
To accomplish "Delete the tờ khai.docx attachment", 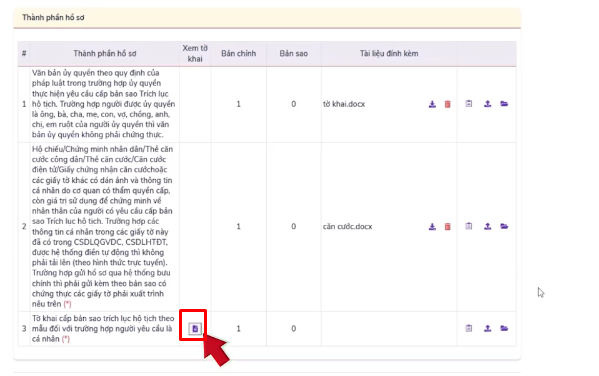I will pyautogui.click(x=447, y=104).
